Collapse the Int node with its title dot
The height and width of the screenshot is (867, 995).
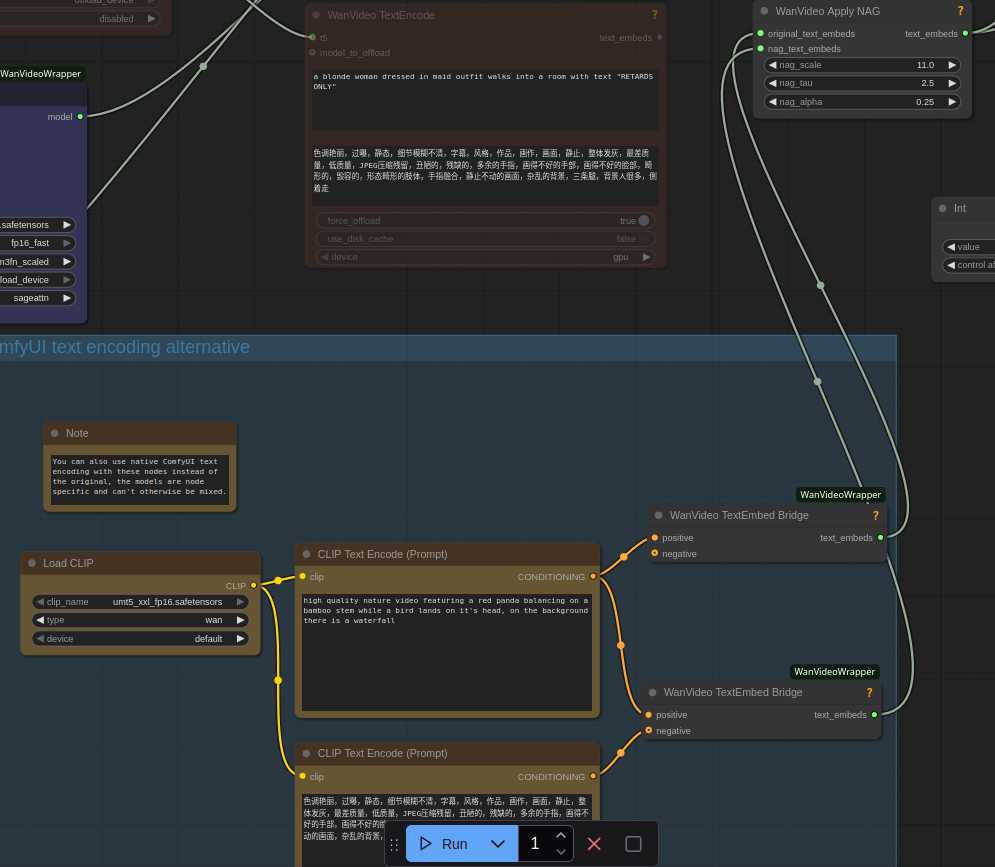942,208
